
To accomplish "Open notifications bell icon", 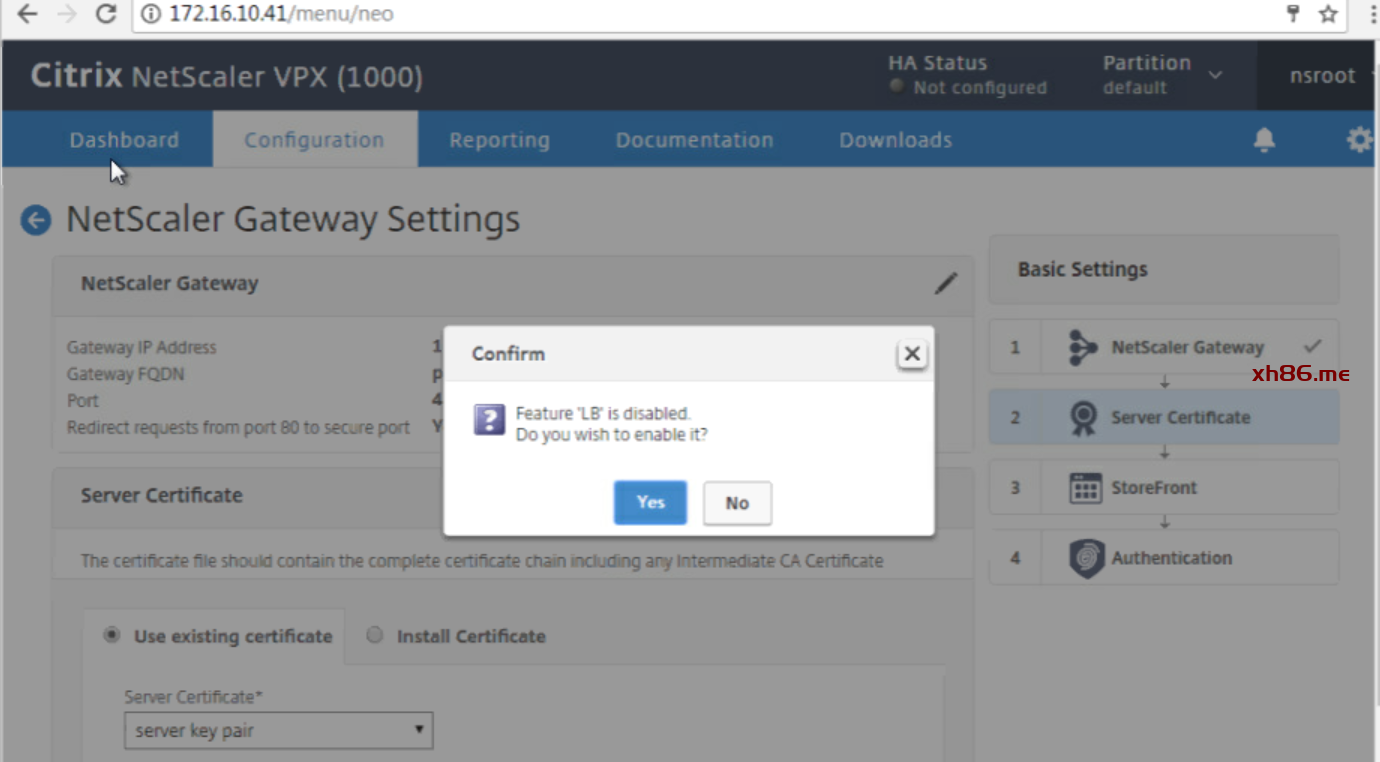I will (1264, 140).
